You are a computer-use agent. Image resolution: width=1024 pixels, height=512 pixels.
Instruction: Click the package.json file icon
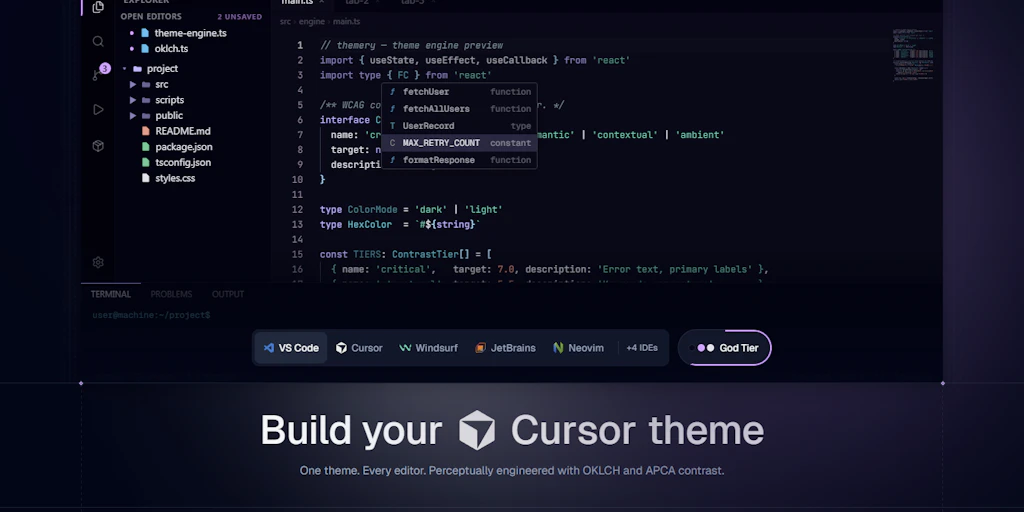click(146, 147)
